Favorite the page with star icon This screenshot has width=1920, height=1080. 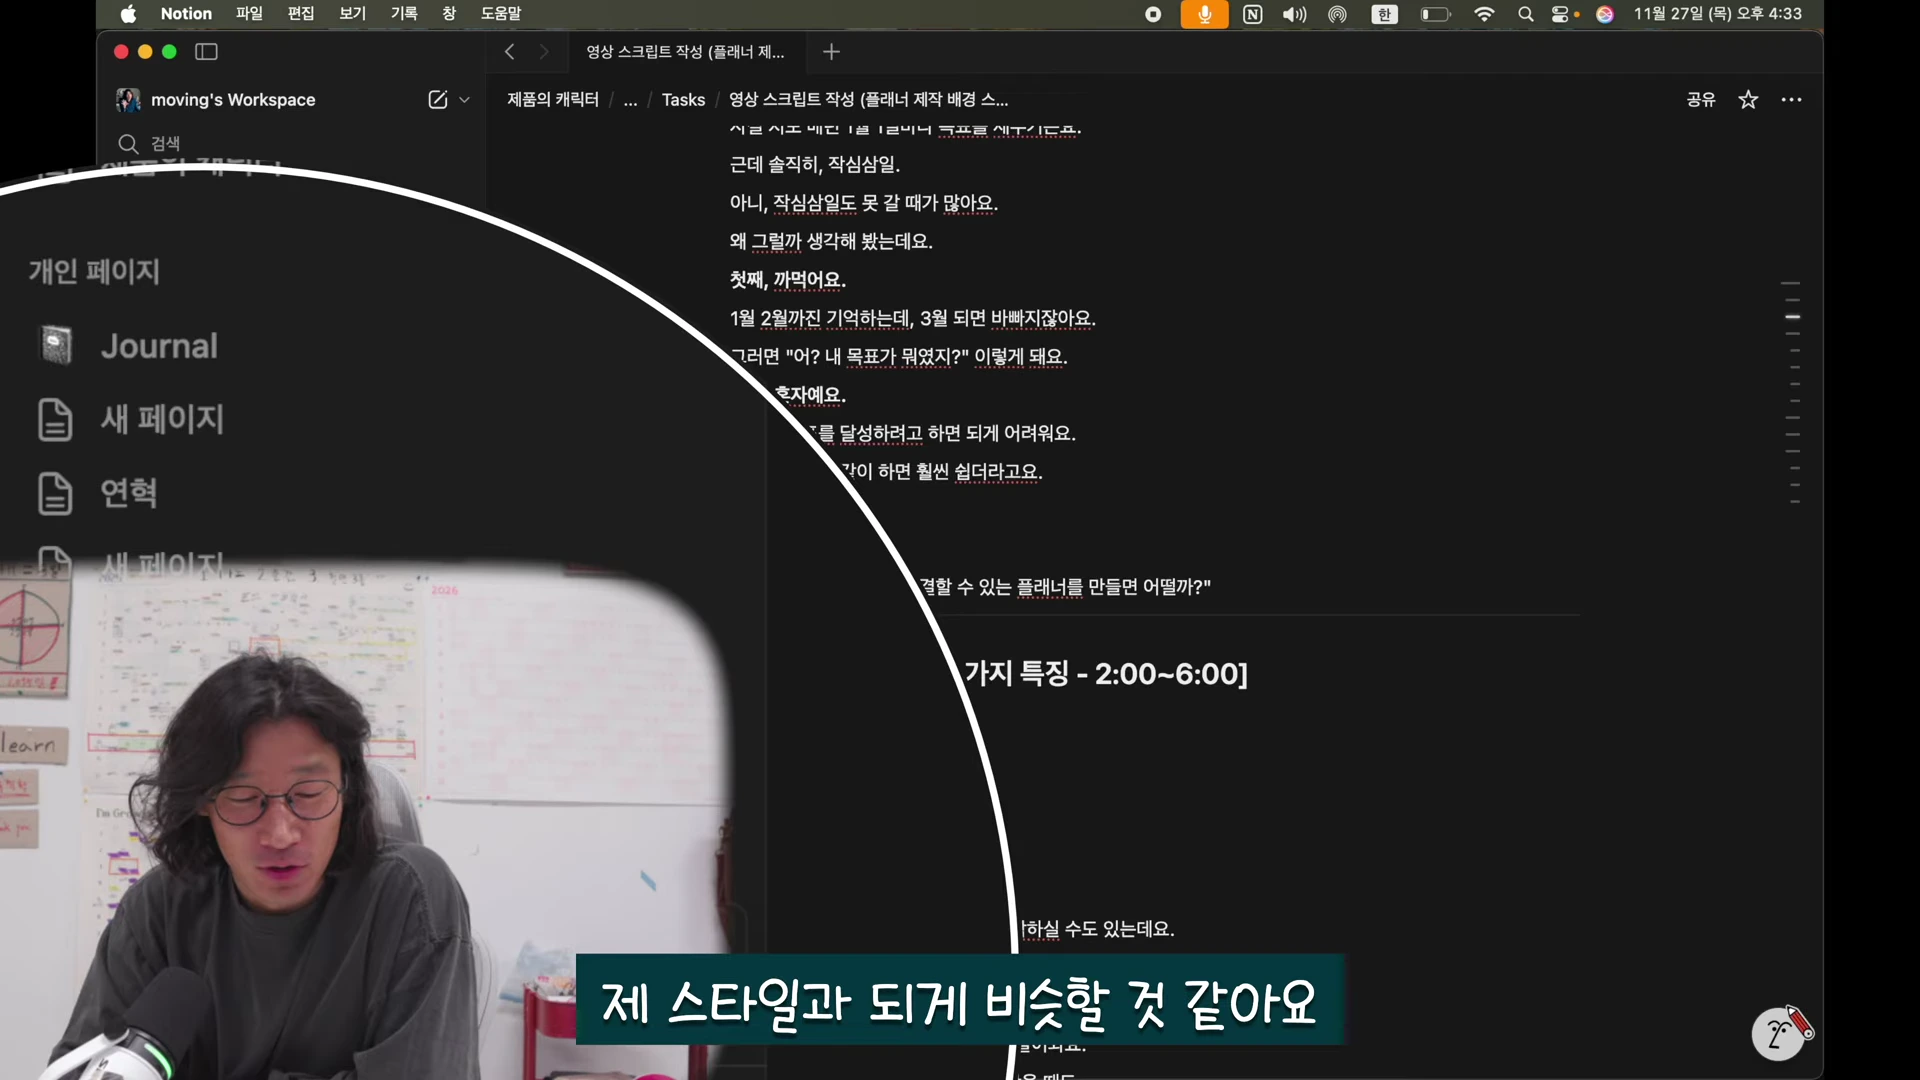[1748, 100]
